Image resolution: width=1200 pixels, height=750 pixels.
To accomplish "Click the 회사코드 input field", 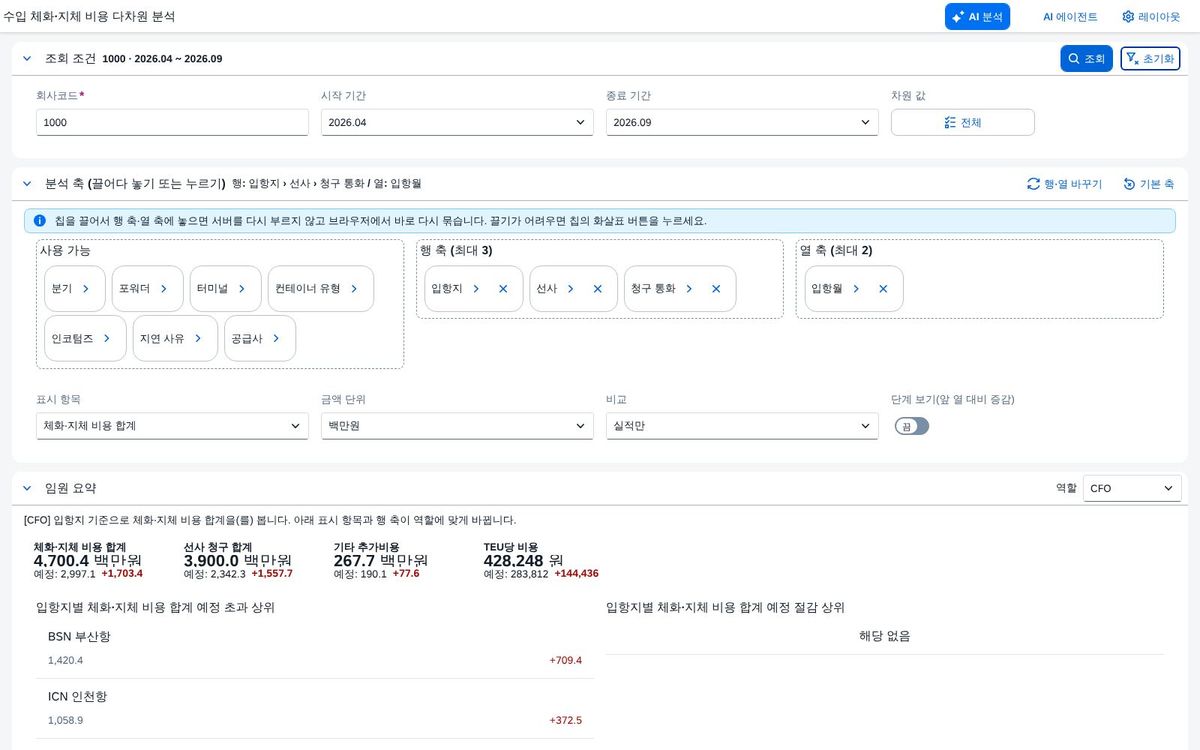I will [x=172, y=122].
